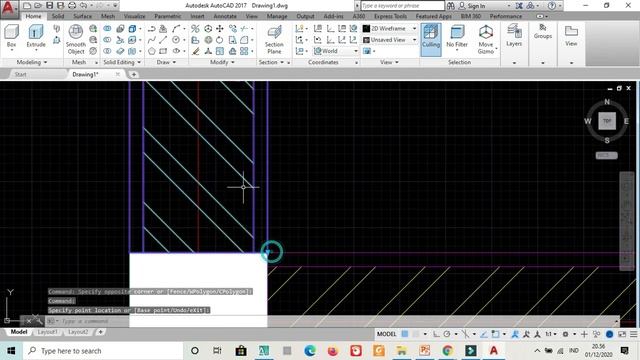Open the Visualize ribbon tab
The image size is (640, 360).
click(x=134, y=16)
